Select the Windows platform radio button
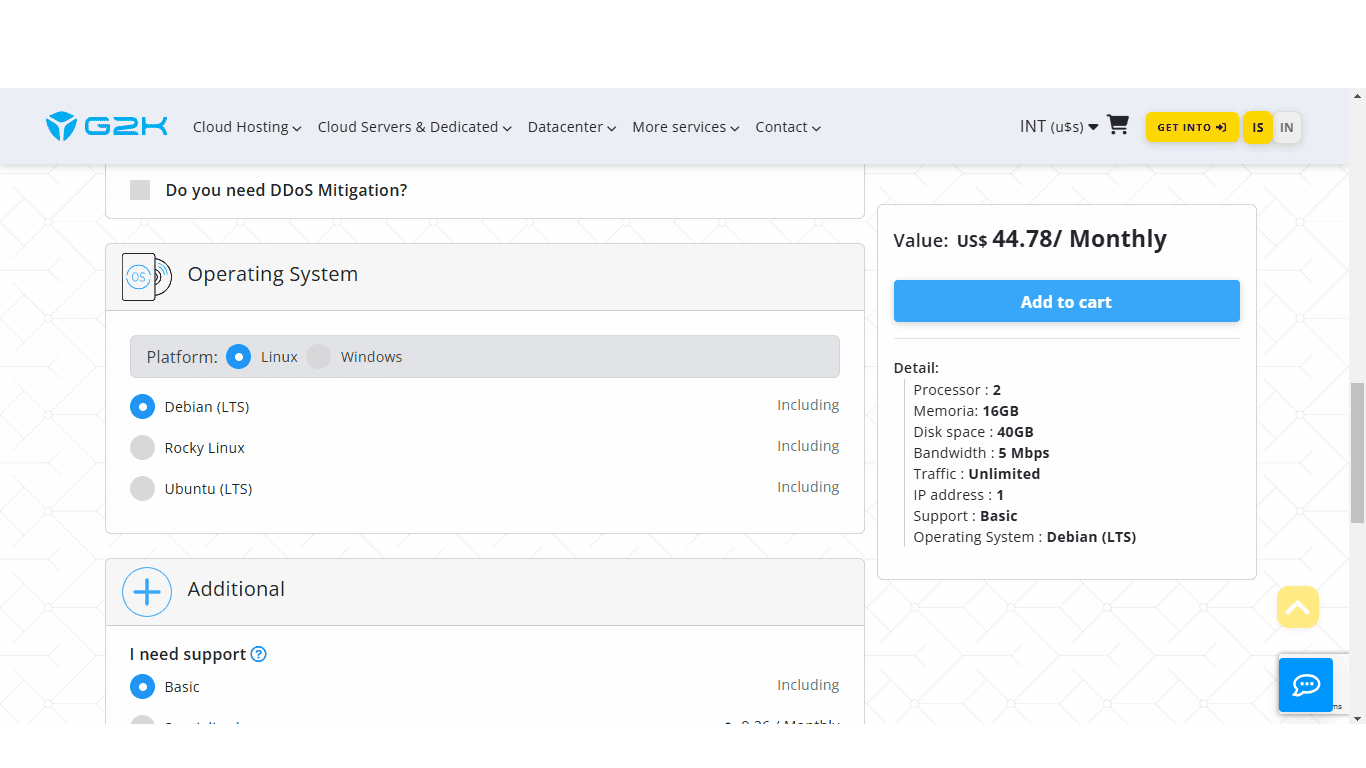The image size is (1366, 768). click(x=318, y=357)
